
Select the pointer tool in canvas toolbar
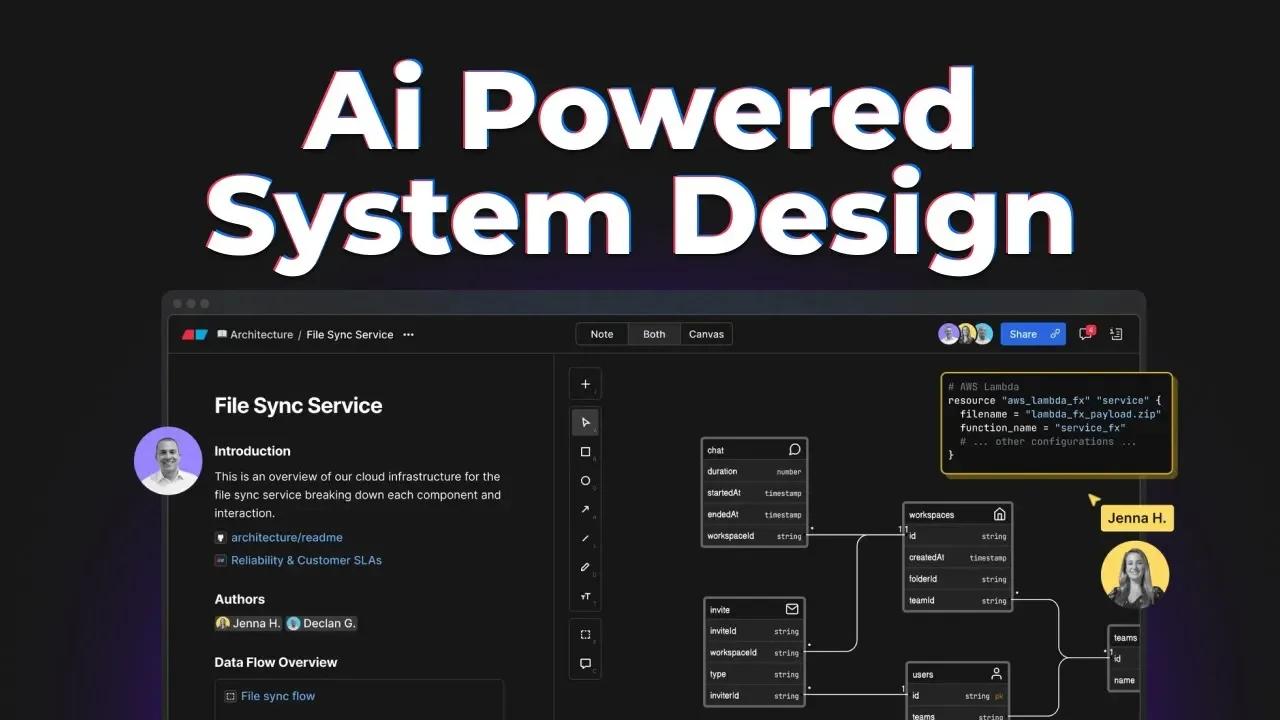pos(585,422)
